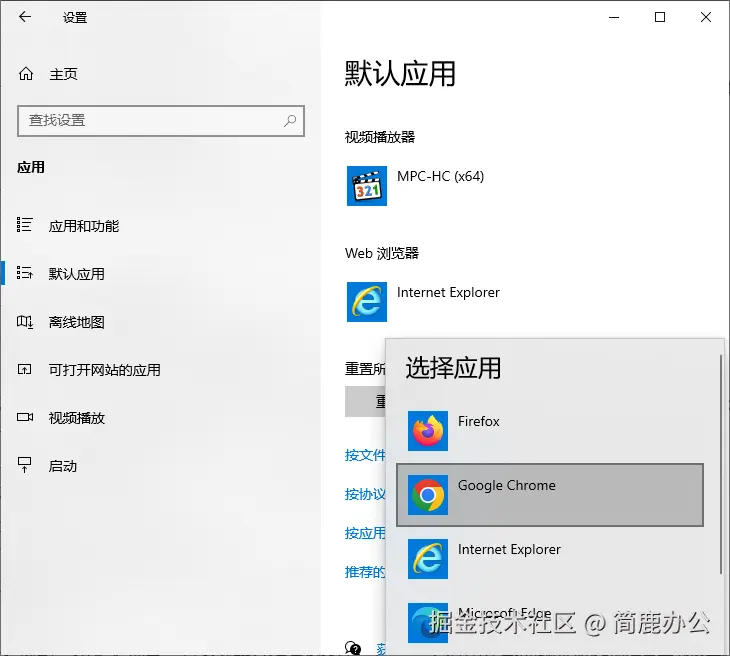Screen dimensions: 730x656
Task: Open 可打开网站的应用 in sidebar
Action: click(x=105, y=370)
